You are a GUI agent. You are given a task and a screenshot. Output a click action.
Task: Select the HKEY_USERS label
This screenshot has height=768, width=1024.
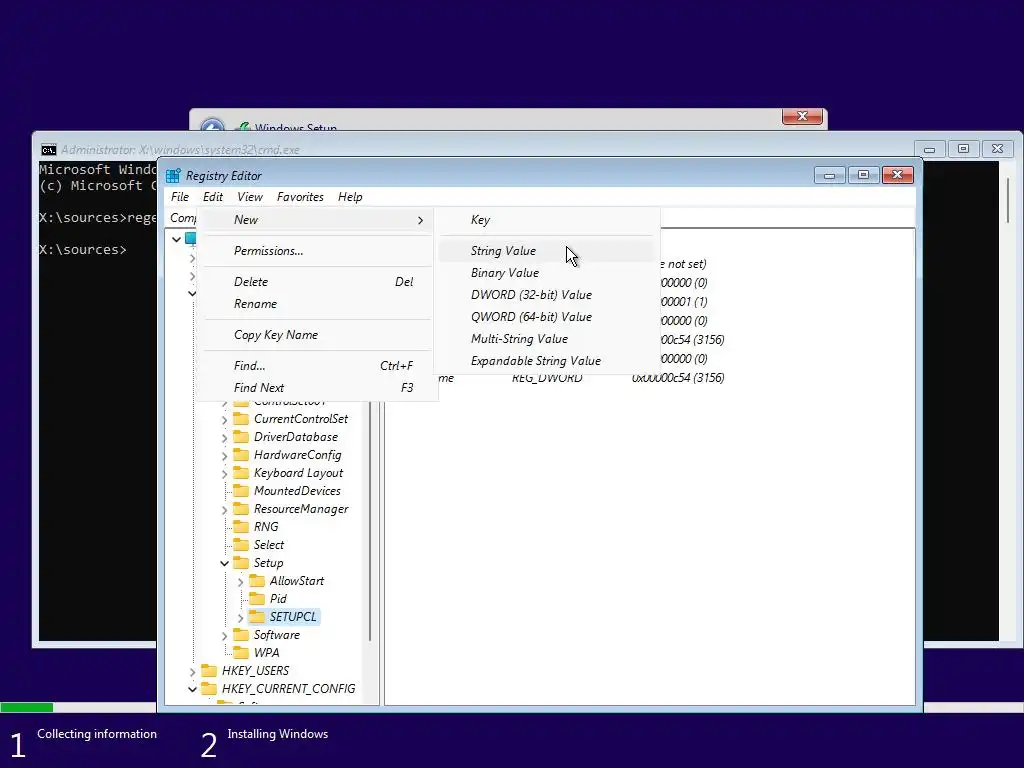click(x=255, y=671)
